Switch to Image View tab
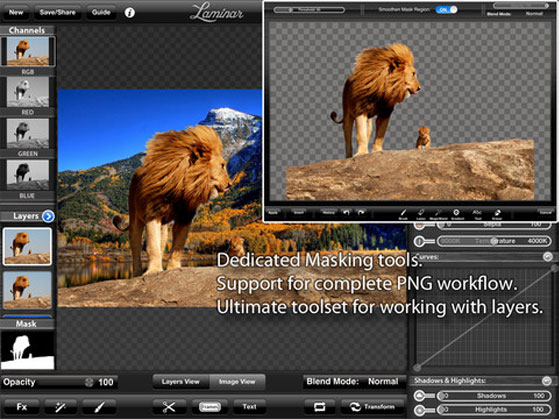 [237, 381]
